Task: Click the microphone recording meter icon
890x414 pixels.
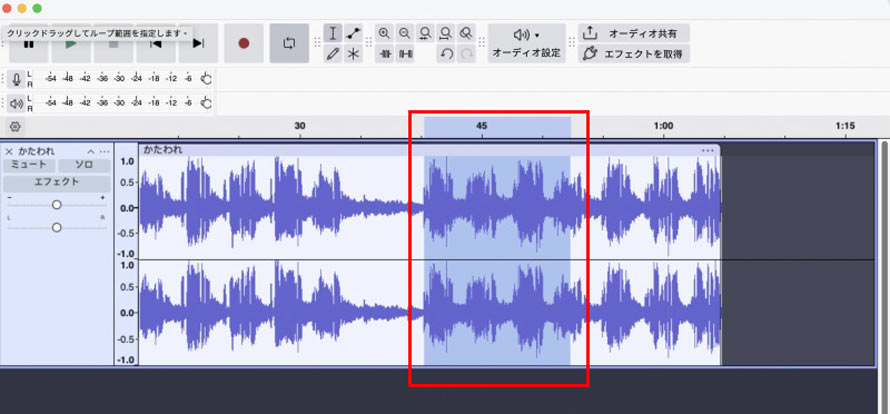Action: click(x=16, y=80)
